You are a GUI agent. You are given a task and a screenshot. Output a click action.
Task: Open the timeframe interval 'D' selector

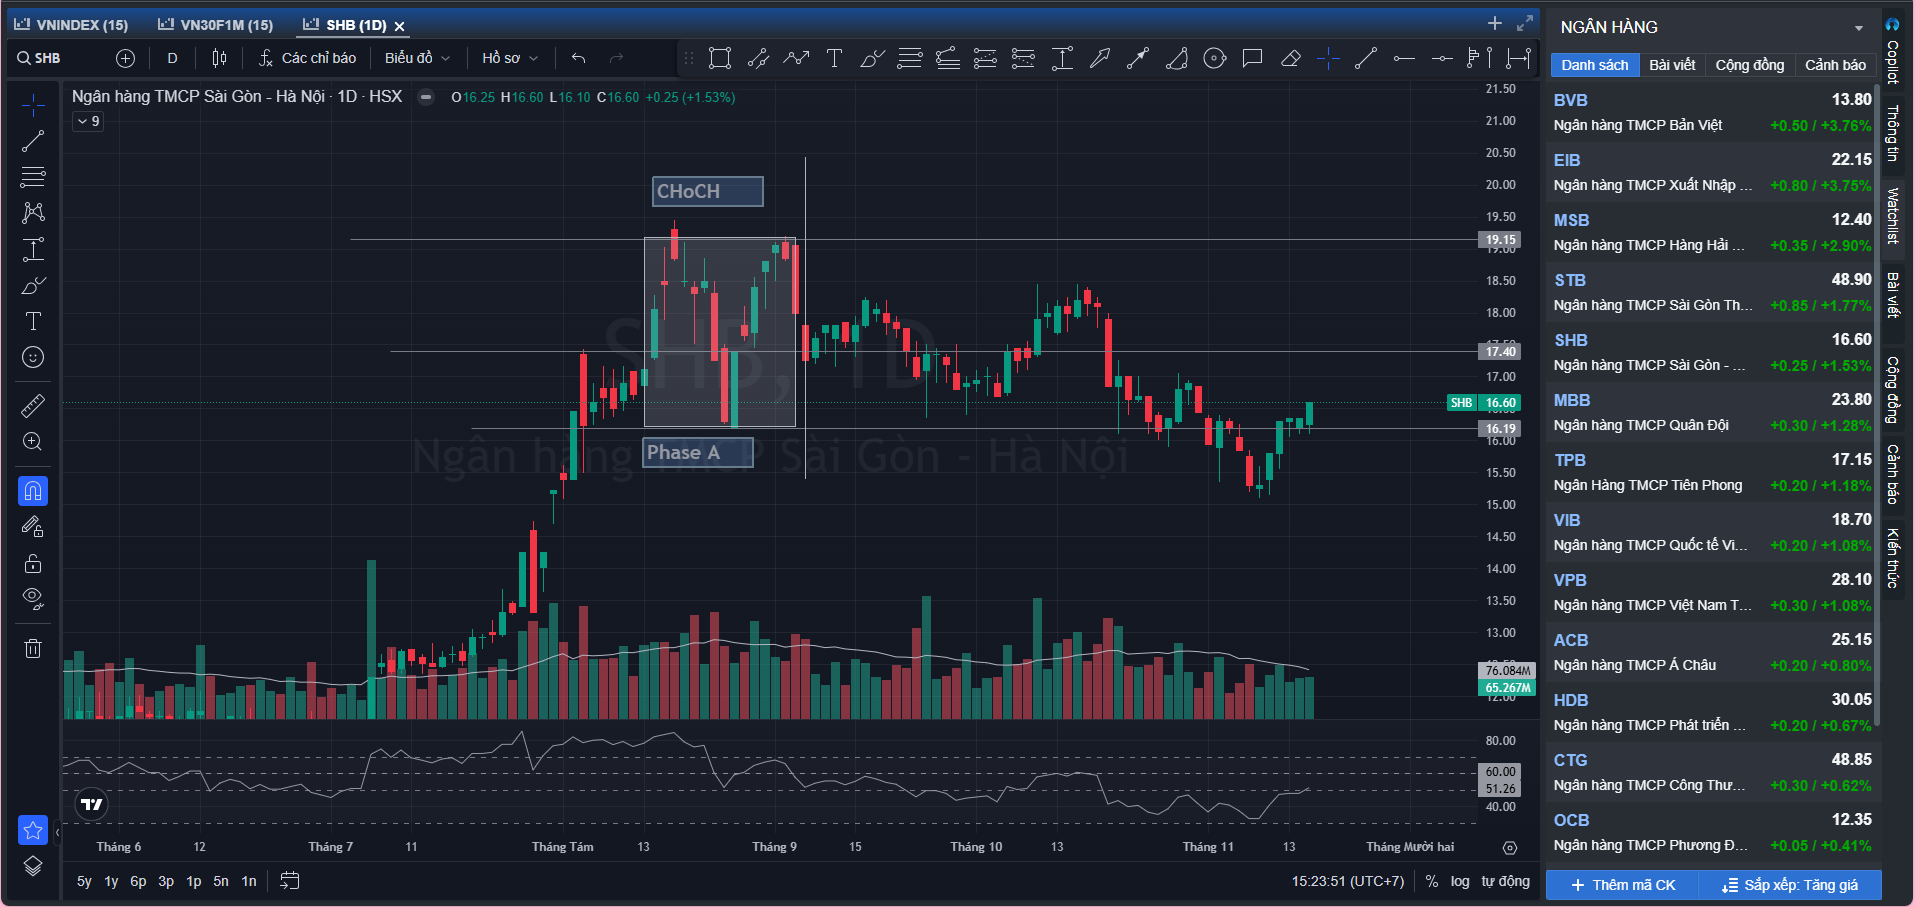tap(172, 58)
